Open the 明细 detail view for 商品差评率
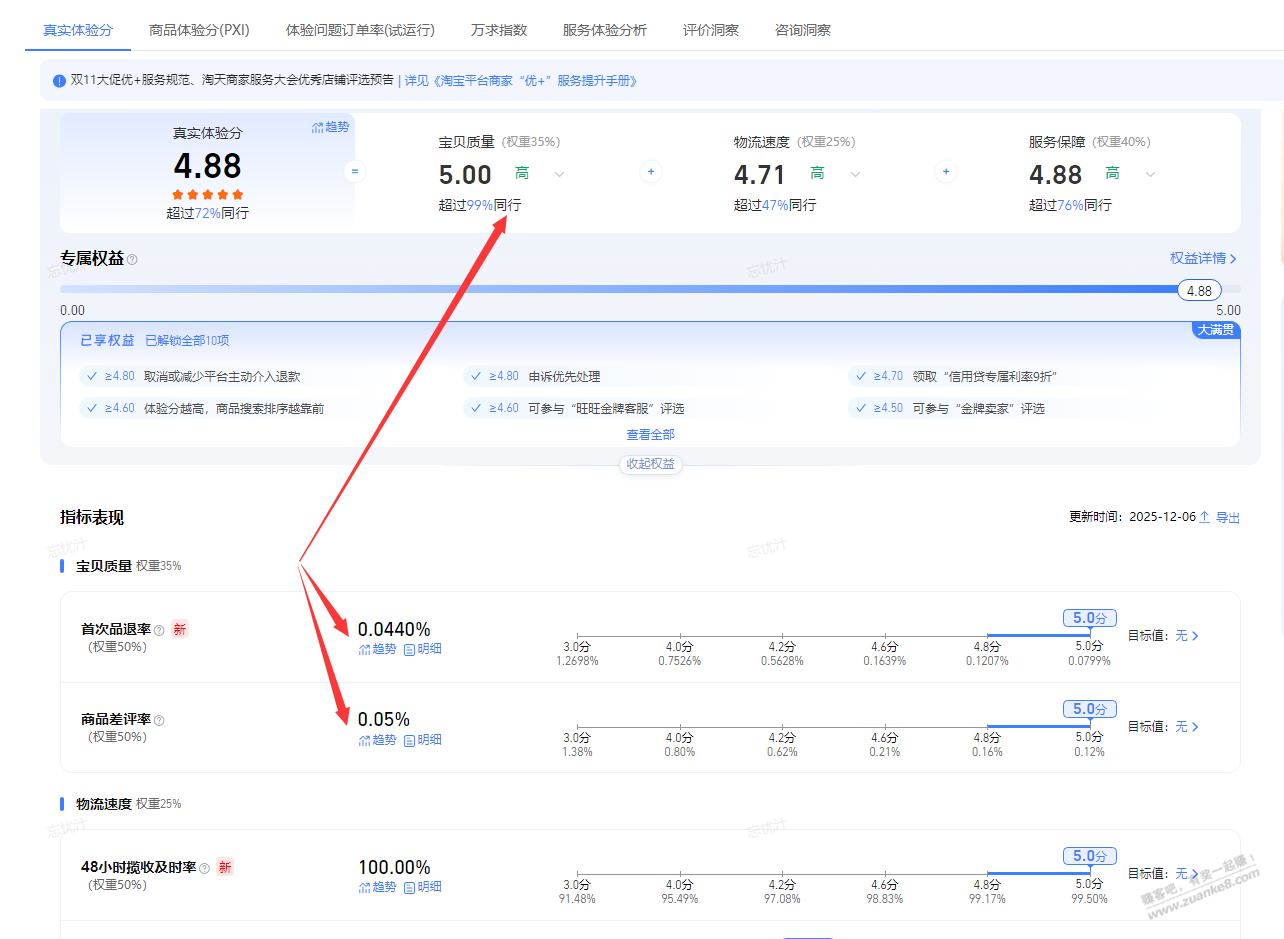This screenshot has height=939, width=1284. (x=423, y=739)
